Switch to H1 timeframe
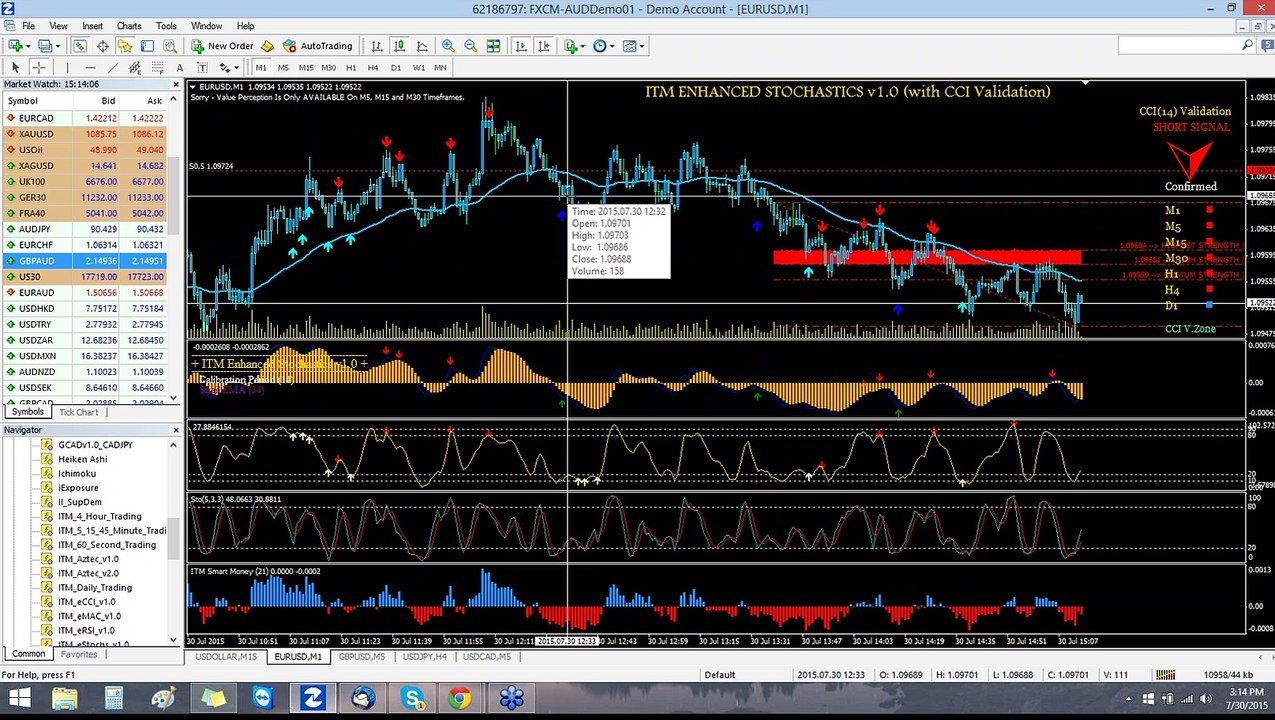 tap(351, 67)
